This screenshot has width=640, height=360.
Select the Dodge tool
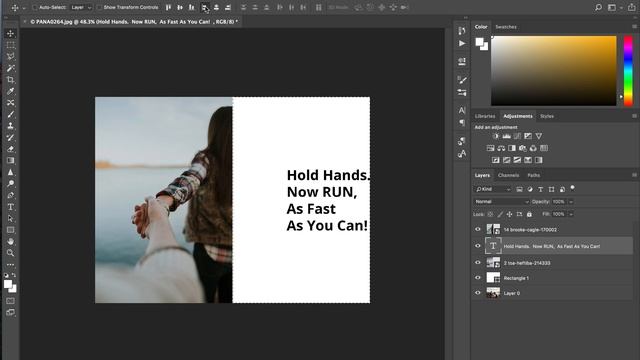11,184
